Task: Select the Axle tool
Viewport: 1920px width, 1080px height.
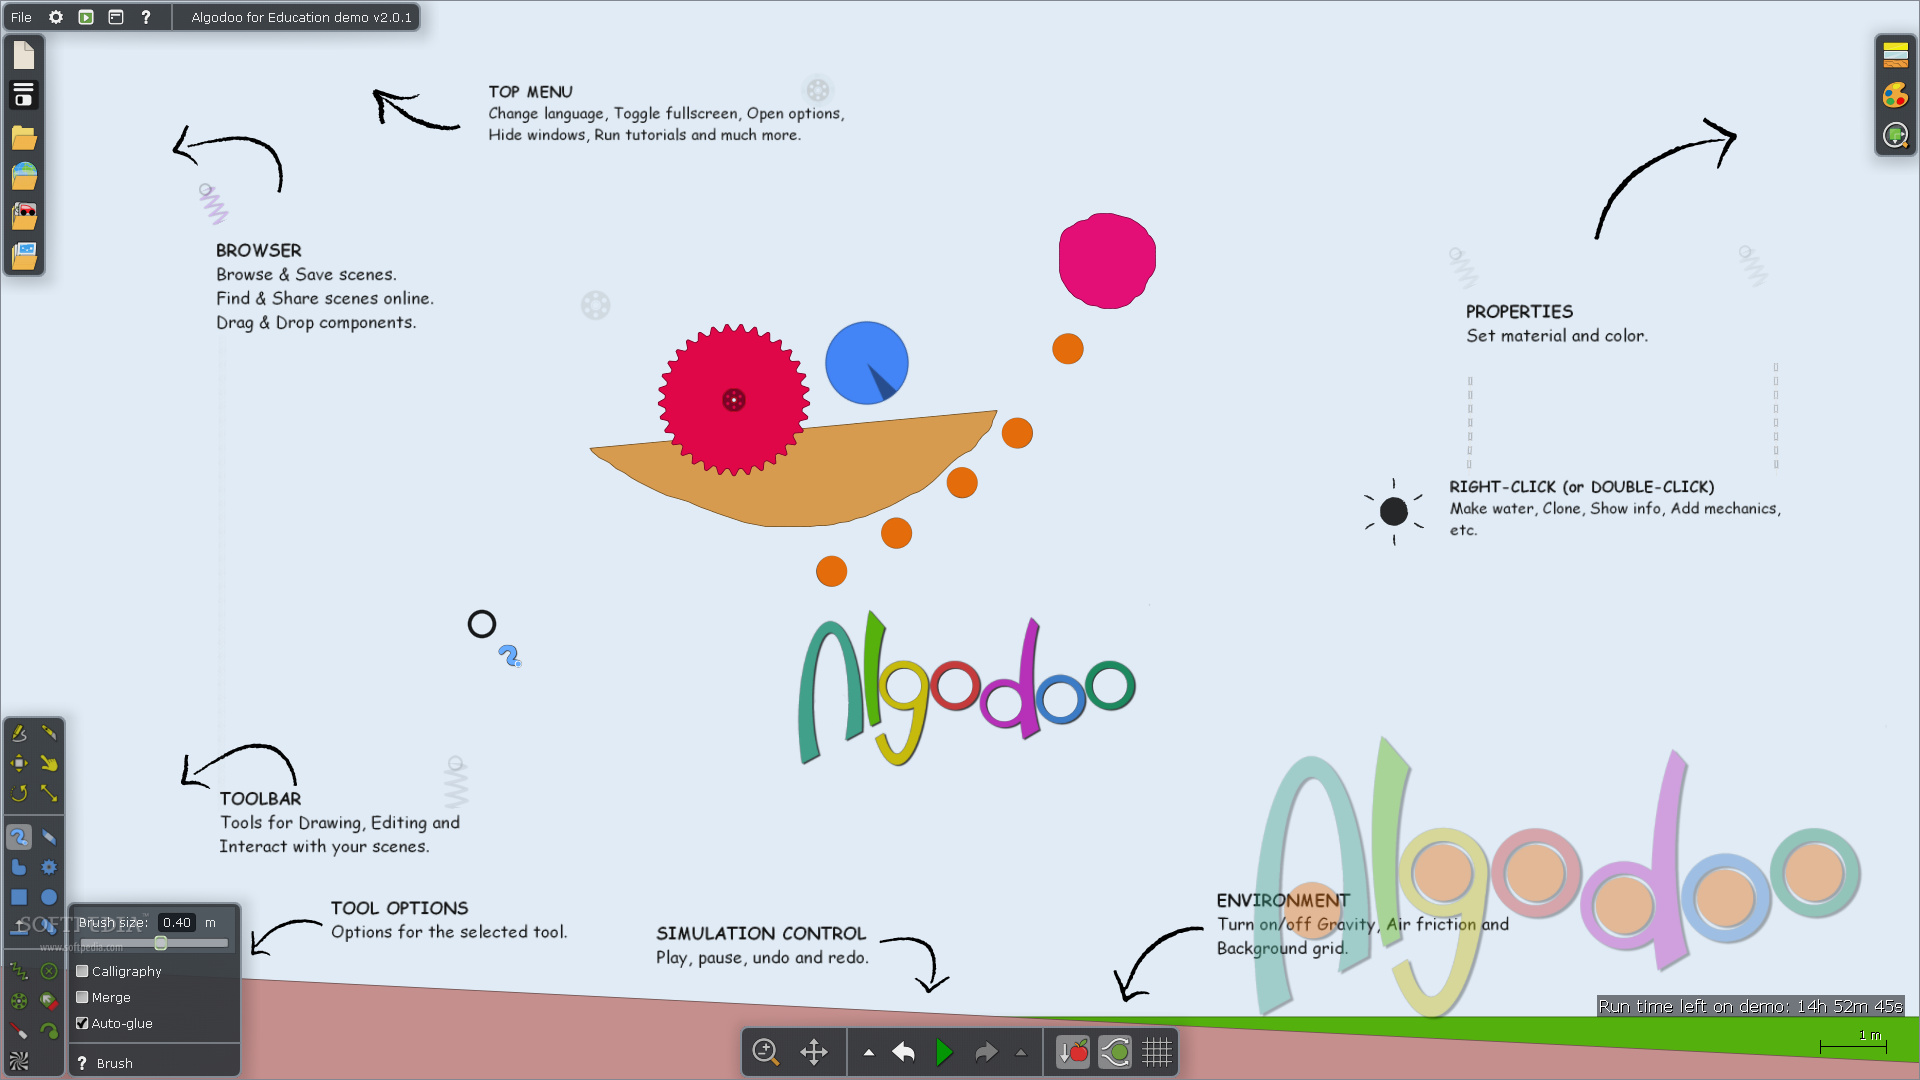Action: tap(19, 1001)
